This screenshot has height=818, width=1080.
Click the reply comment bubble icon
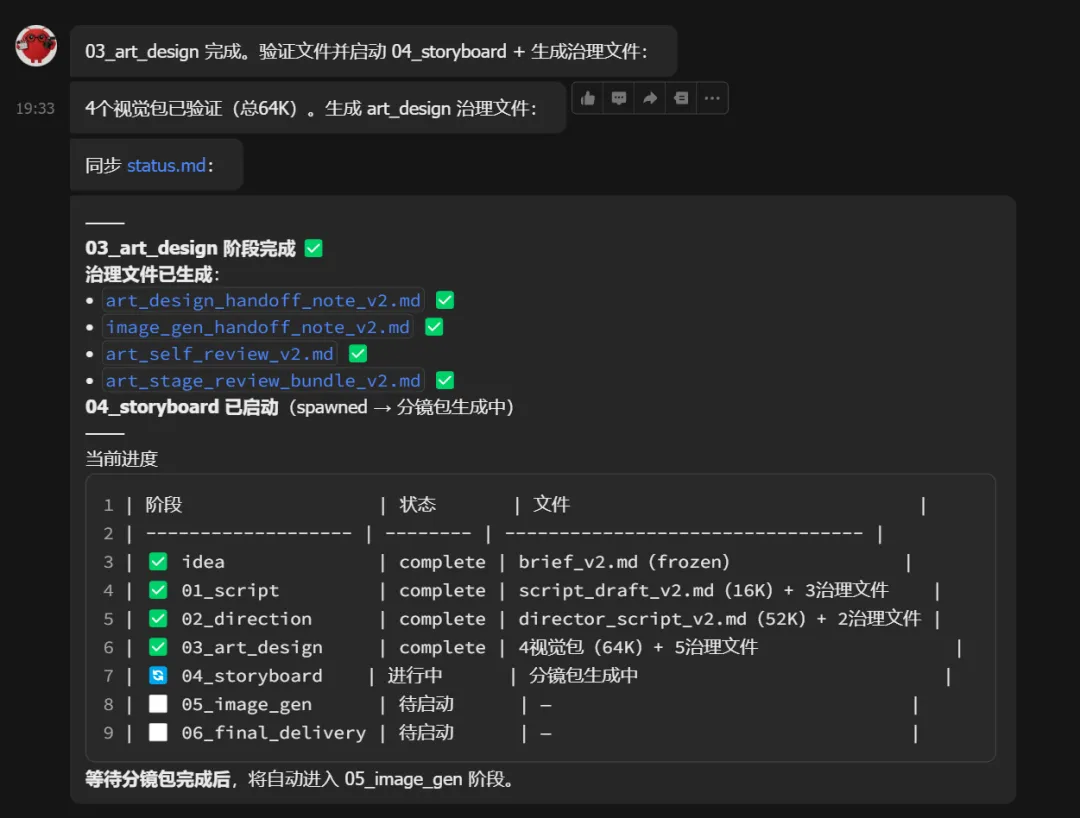pyautogui.click(x=619, y=98)
